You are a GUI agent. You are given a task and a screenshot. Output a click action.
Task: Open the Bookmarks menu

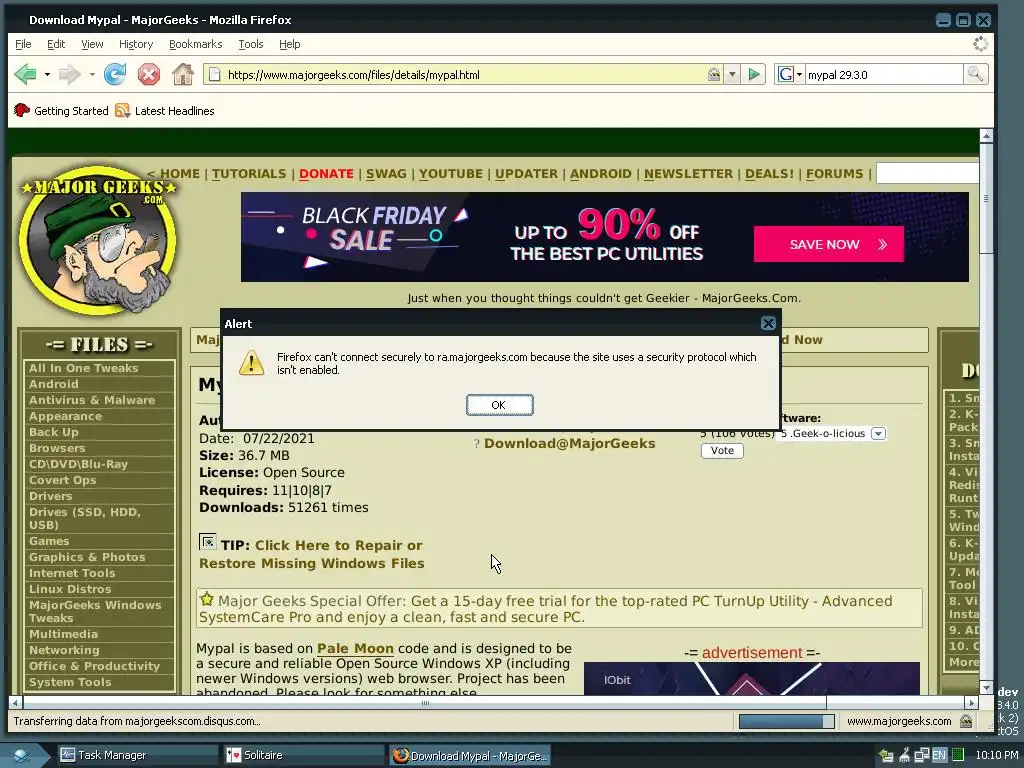coord(195,44)
